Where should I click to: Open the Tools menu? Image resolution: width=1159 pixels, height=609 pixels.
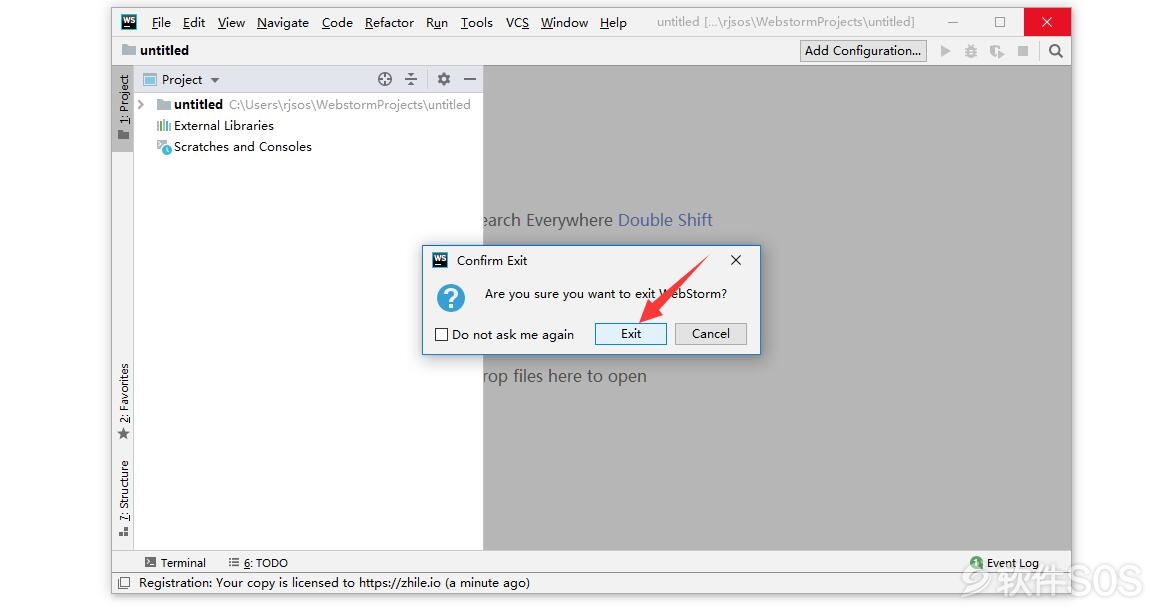click(476, 23)
